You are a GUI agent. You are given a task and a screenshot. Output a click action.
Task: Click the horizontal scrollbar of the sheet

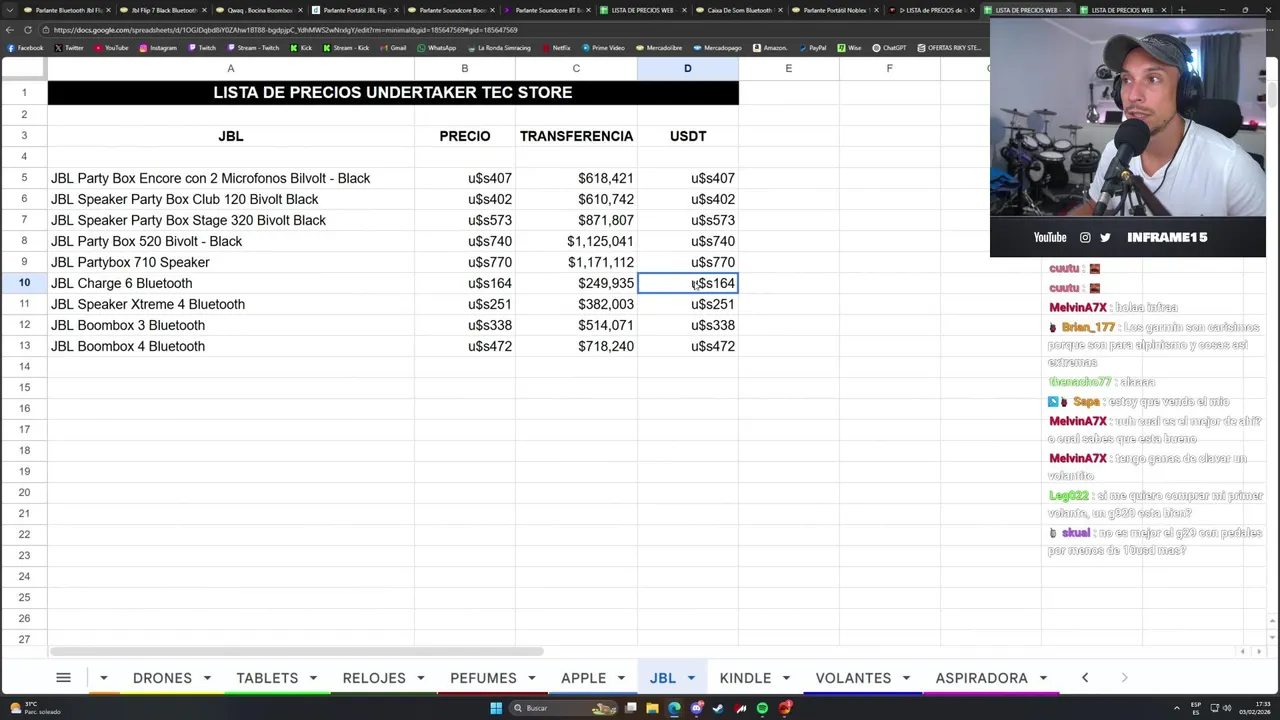coord(295,651)
